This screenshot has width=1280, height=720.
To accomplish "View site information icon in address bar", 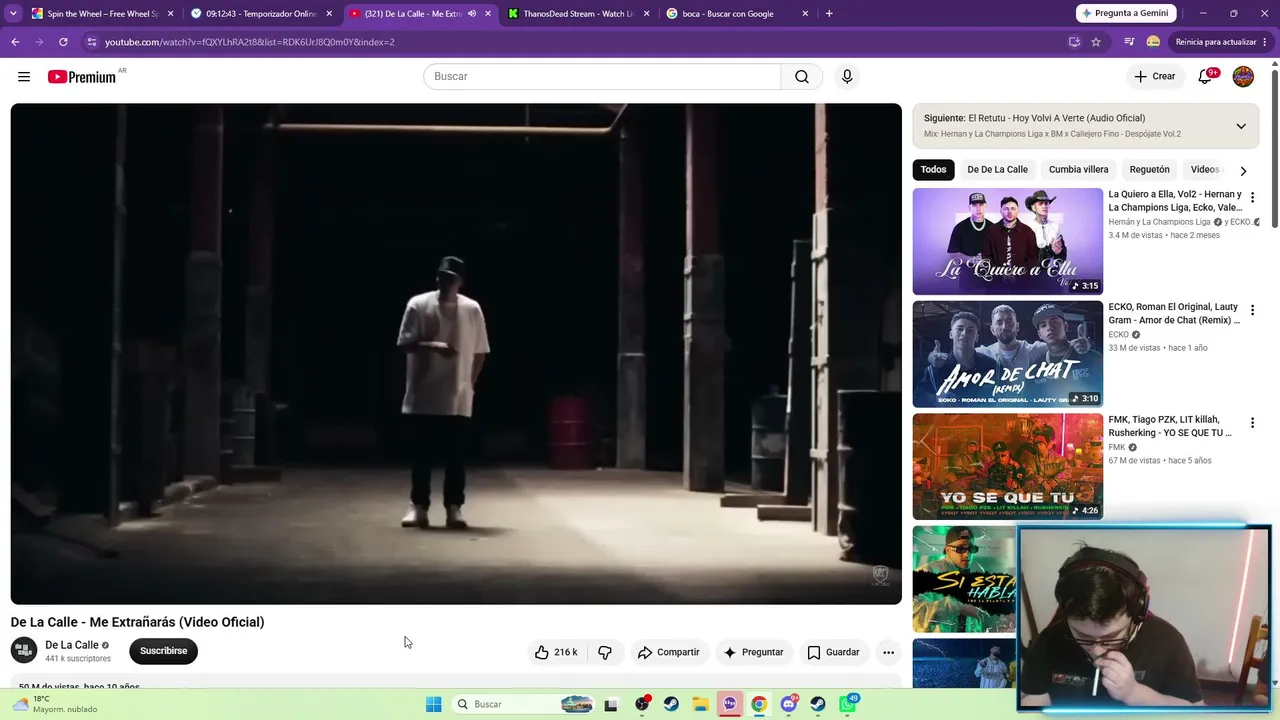I will pyautogui.click(x=91, y=42).
